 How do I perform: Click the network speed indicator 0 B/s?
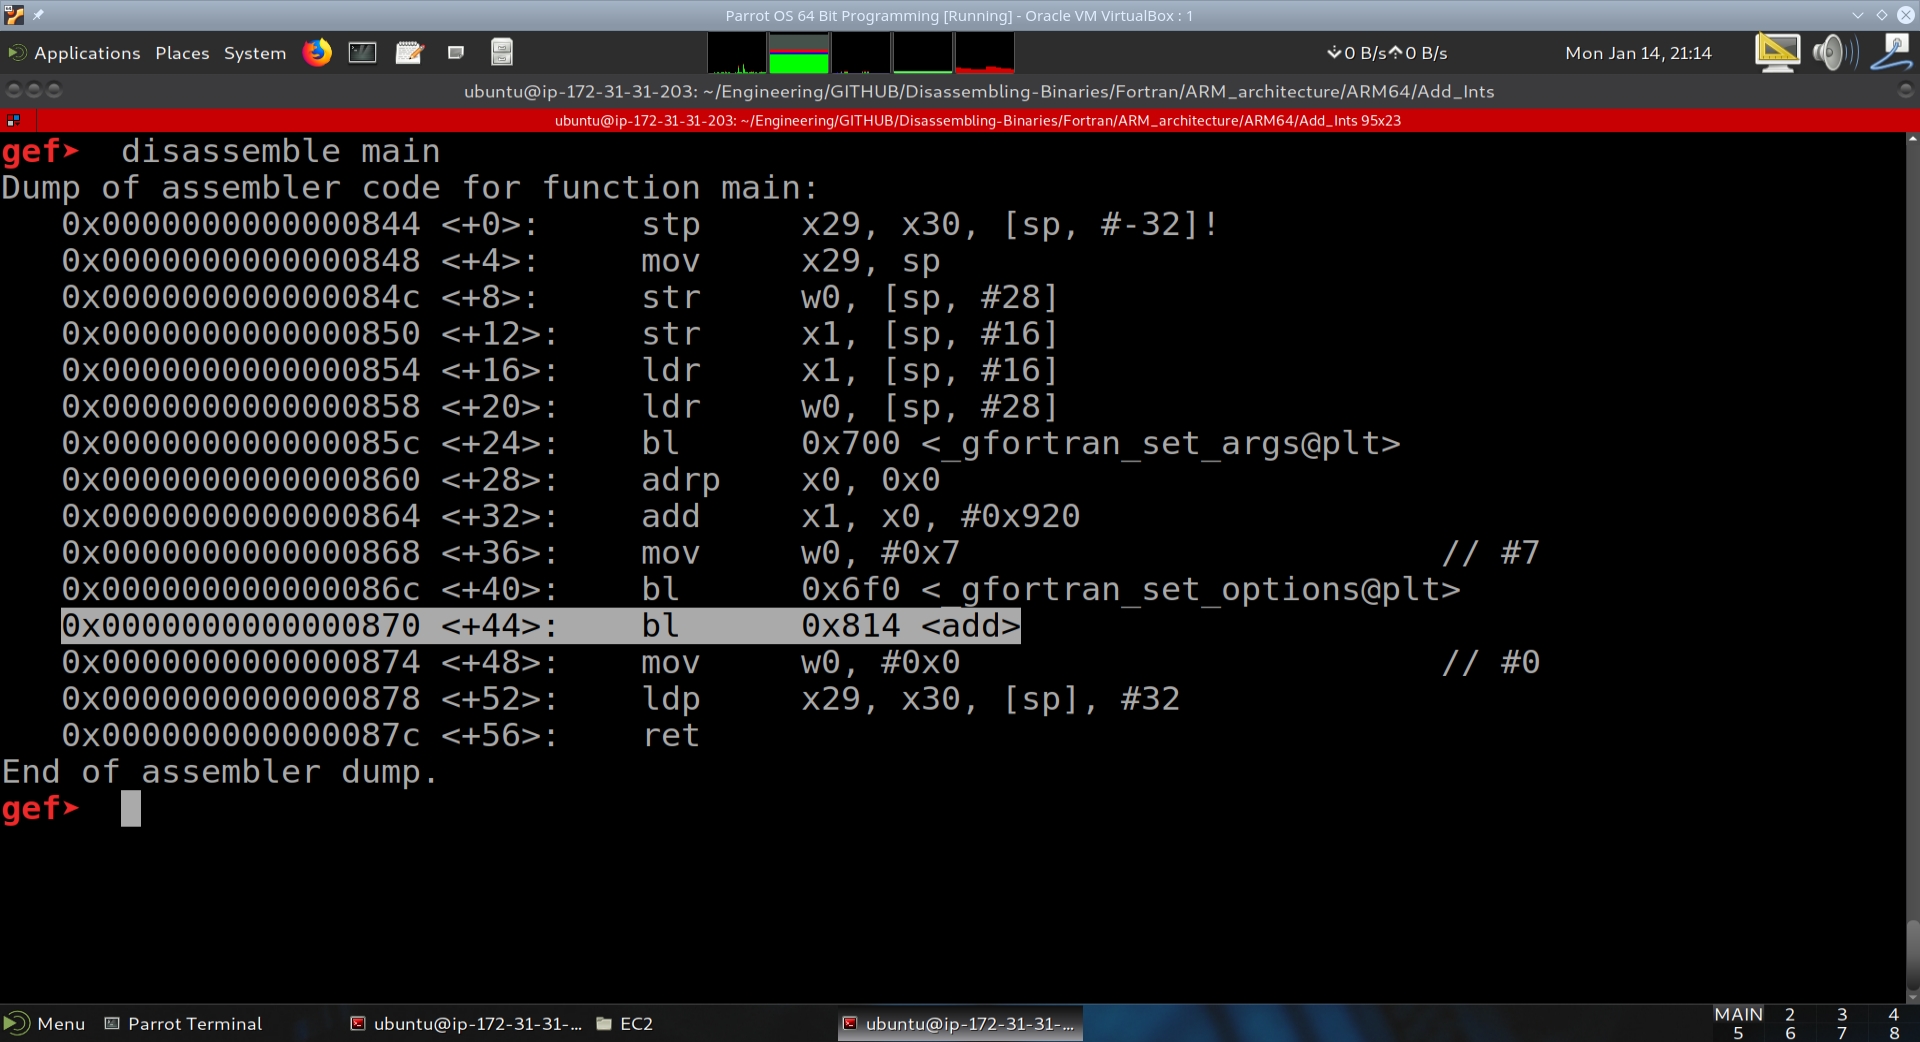pos(1387,53)
